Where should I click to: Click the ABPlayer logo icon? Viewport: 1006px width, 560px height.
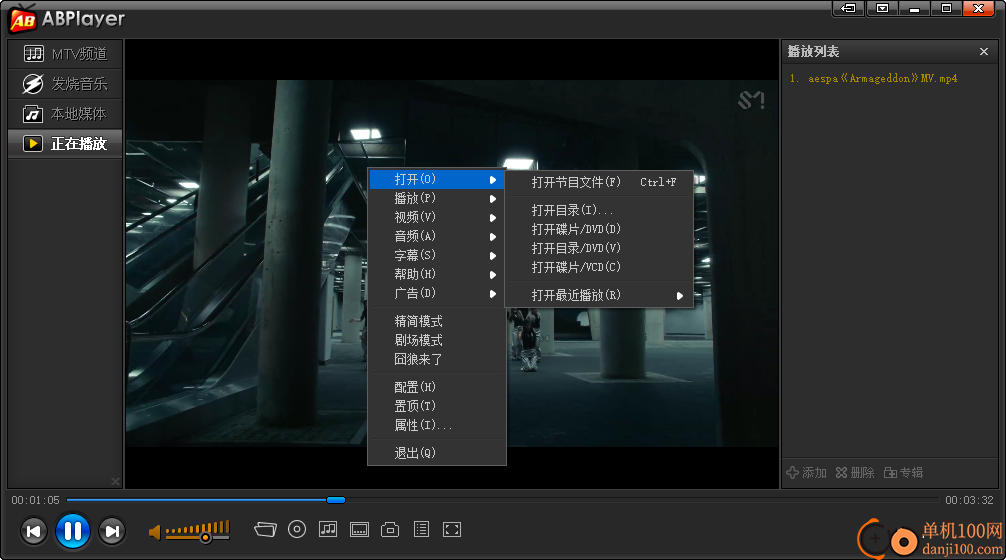click(22, 19)
